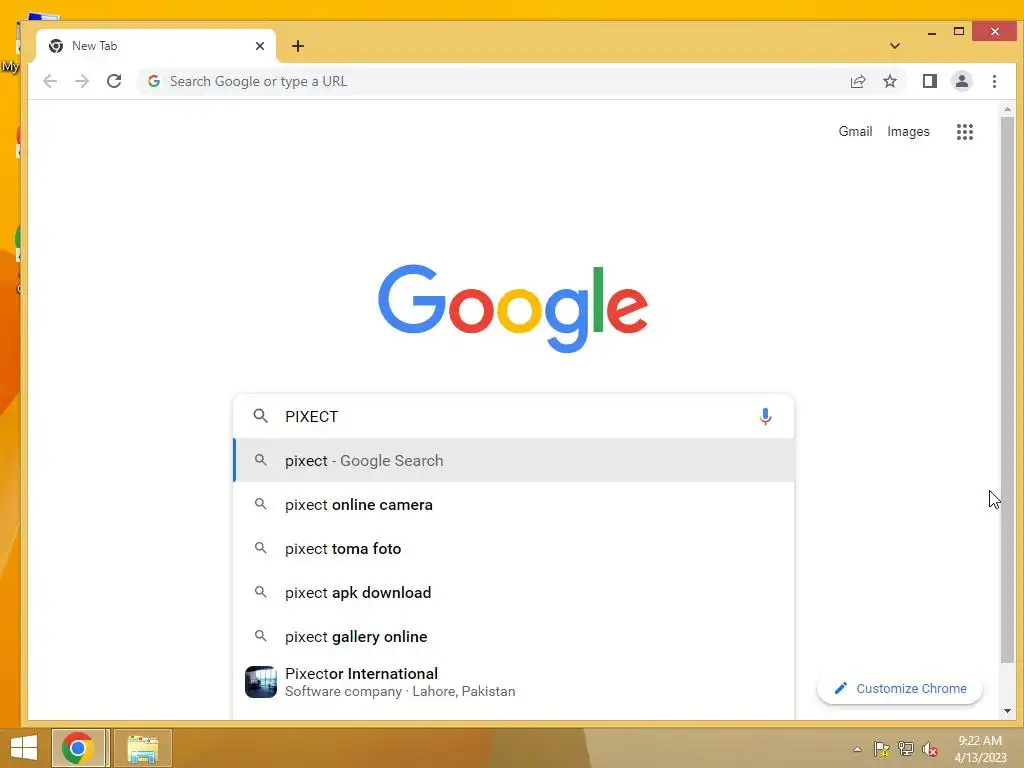The height and width of the screenshot is (768, 1024).
Task: Click the browser forward arrow
Action: pyautogui.click(x=82, y=81)
